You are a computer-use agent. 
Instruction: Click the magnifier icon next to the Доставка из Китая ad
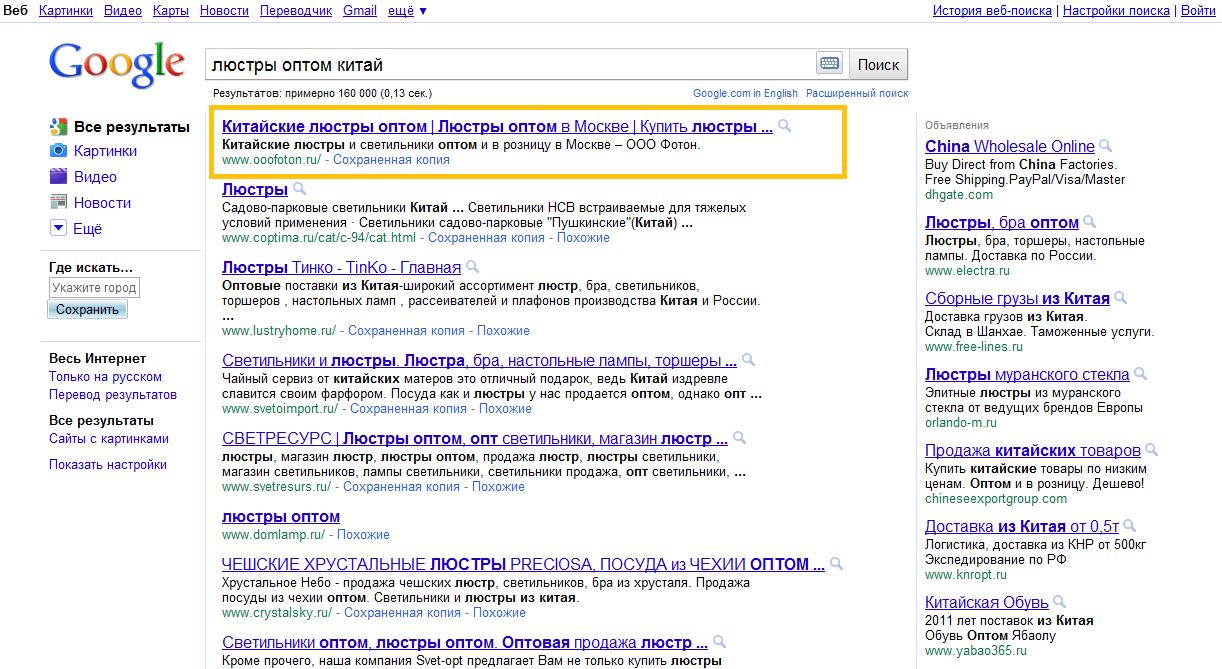(x=1131, y=526)
